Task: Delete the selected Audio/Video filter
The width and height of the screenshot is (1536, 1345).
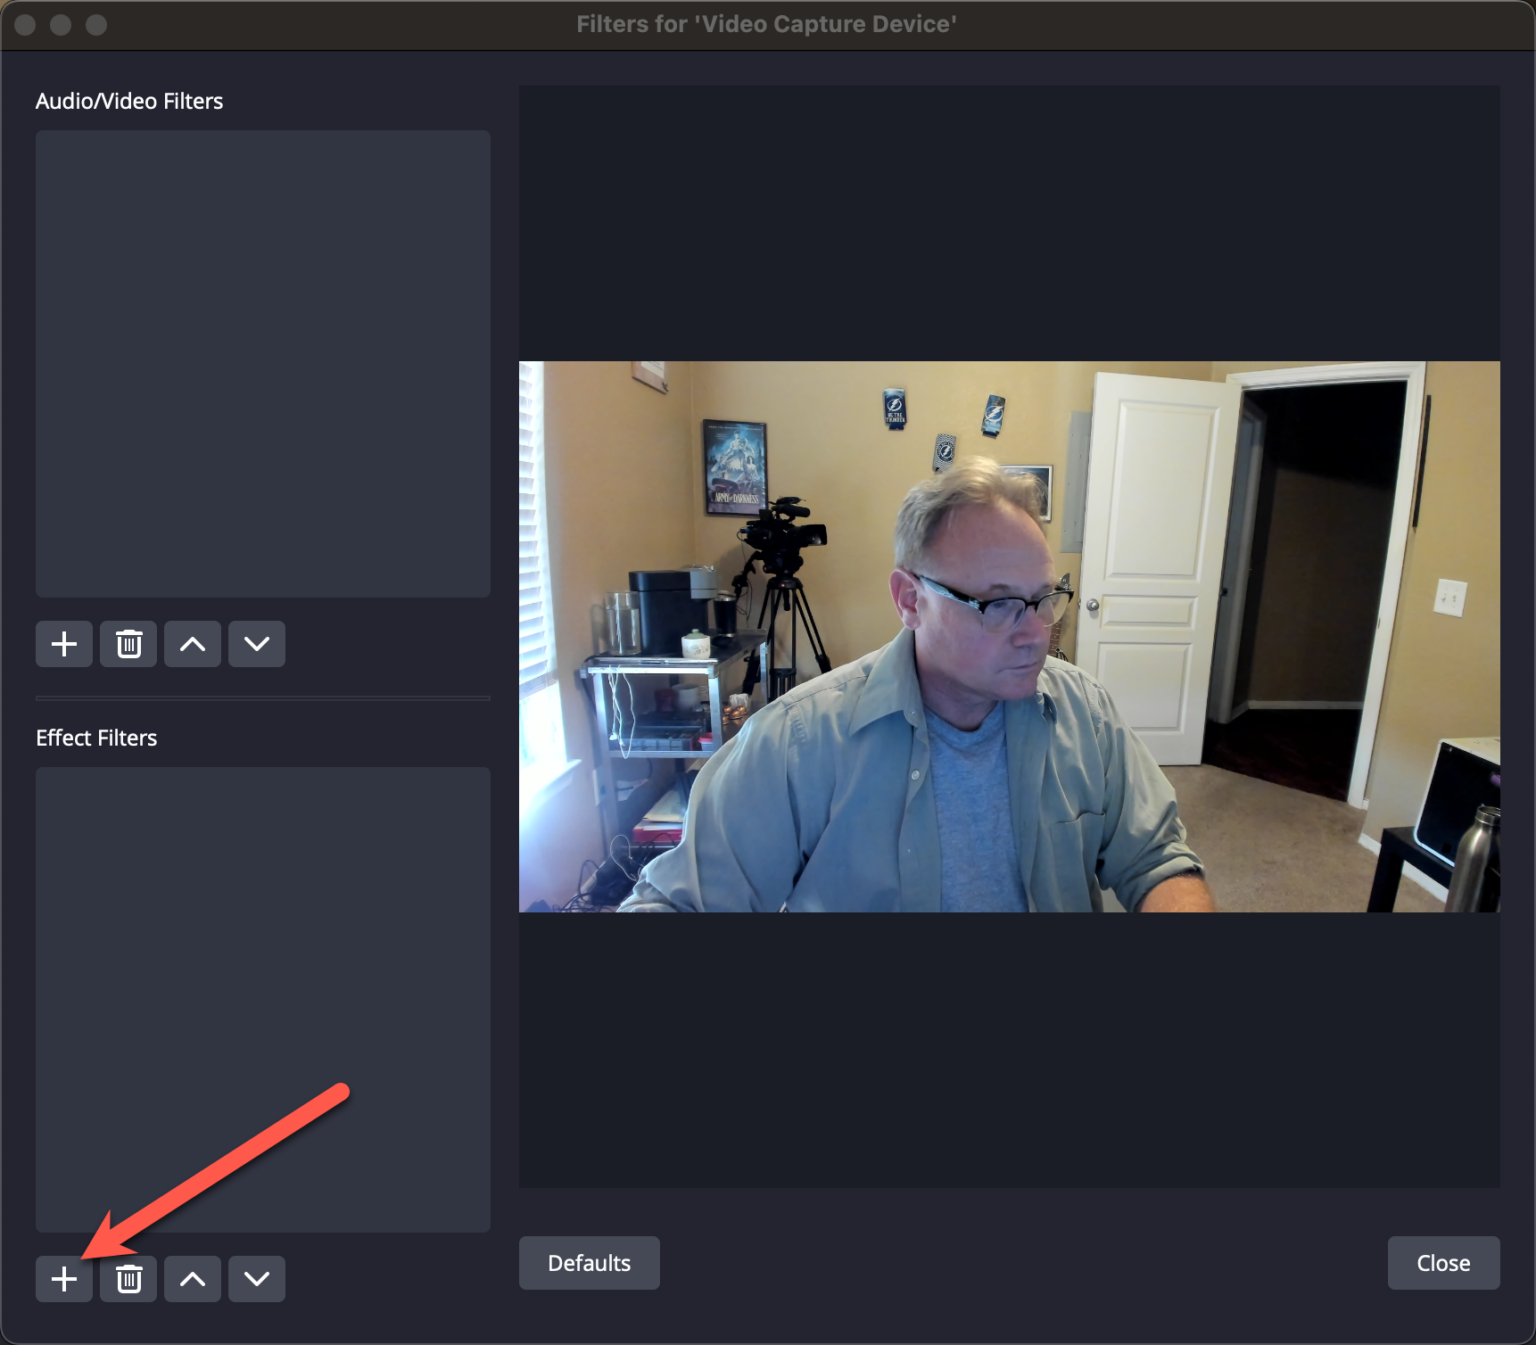Action: click(128, 643)
